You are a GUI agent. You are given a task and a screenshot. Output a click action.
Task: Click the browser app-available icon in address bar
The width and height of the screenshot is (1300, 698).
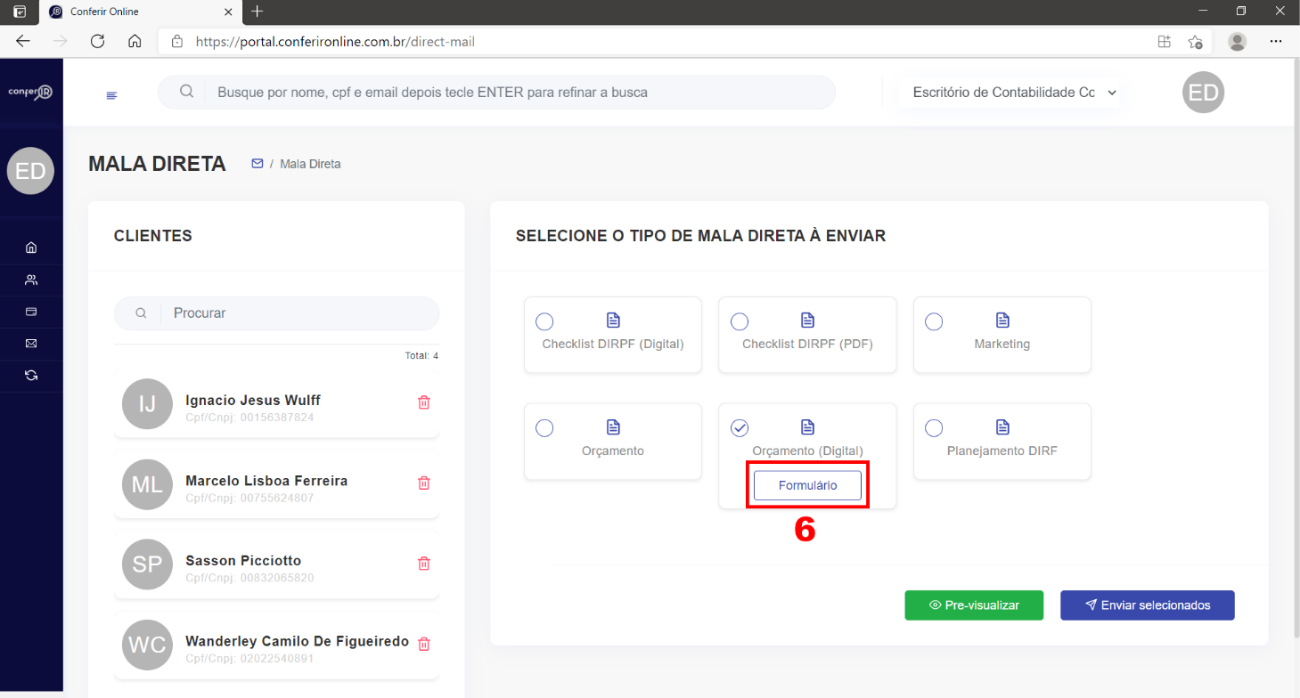[x=1164, y=41]
